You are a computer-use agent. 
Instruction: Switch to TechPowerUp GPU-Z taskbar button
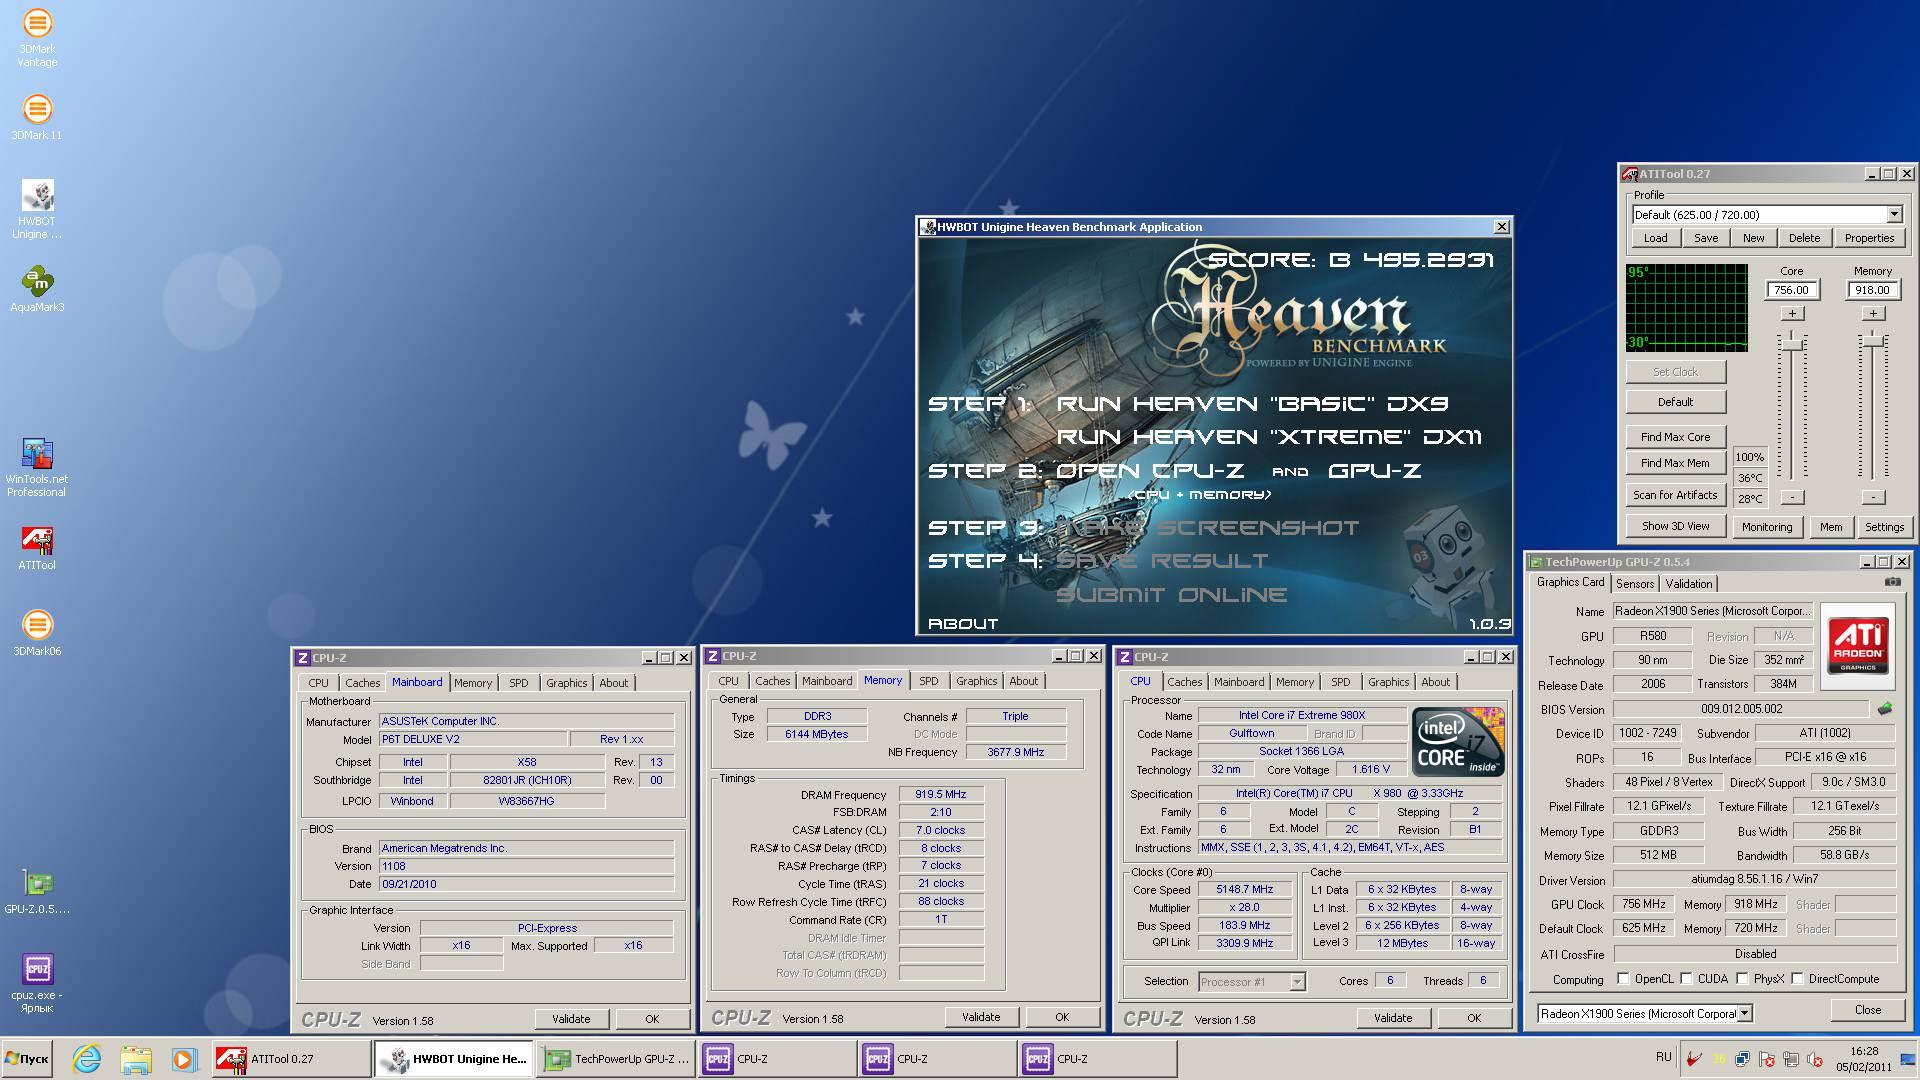[x=616, y=1059]
